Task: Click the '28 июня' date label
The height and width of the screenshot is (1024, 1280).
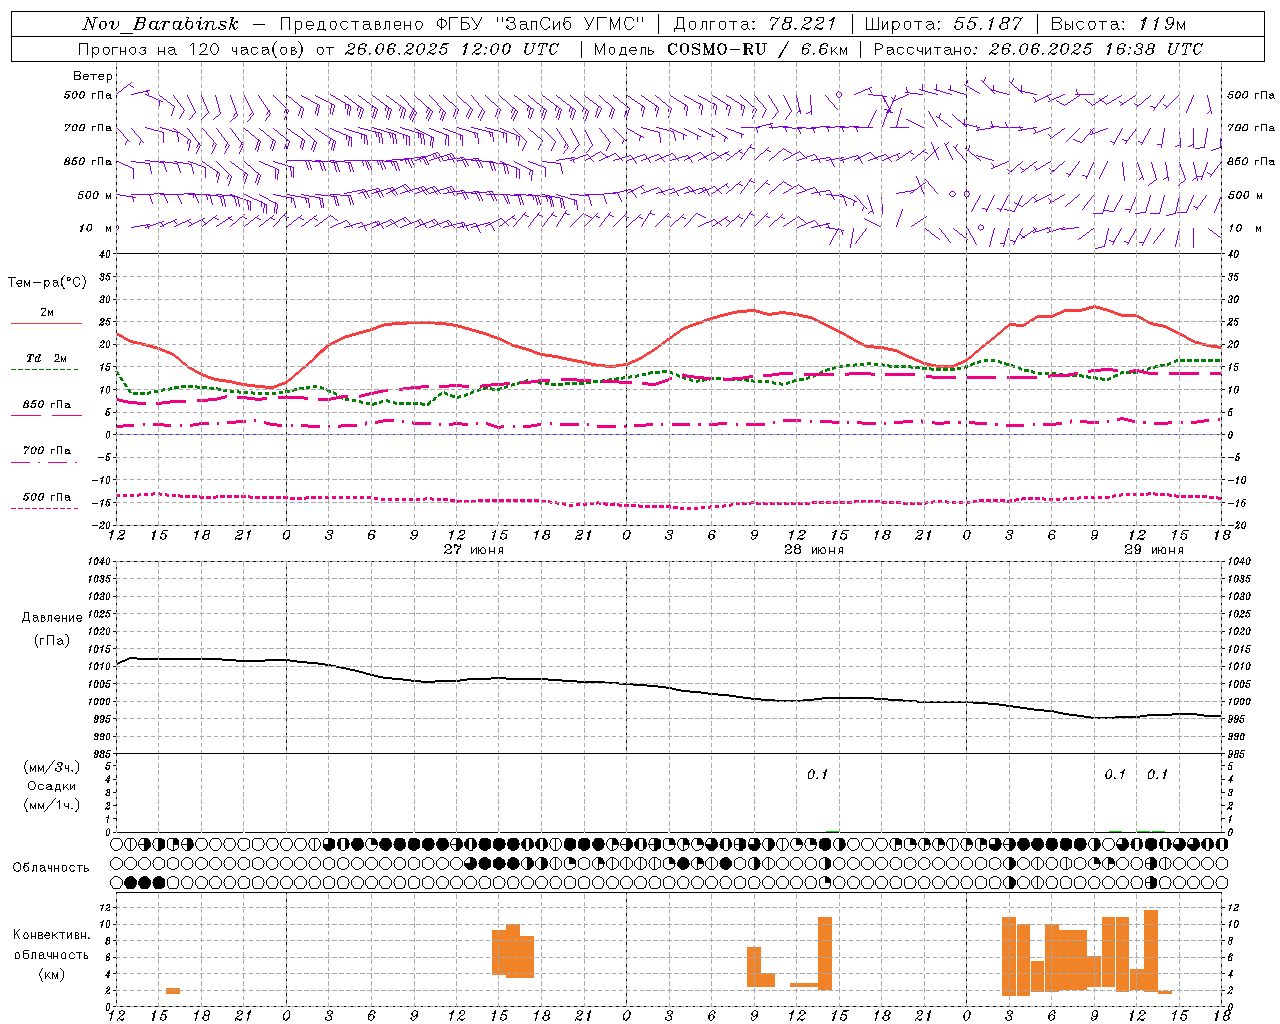Action: point(814,549)
